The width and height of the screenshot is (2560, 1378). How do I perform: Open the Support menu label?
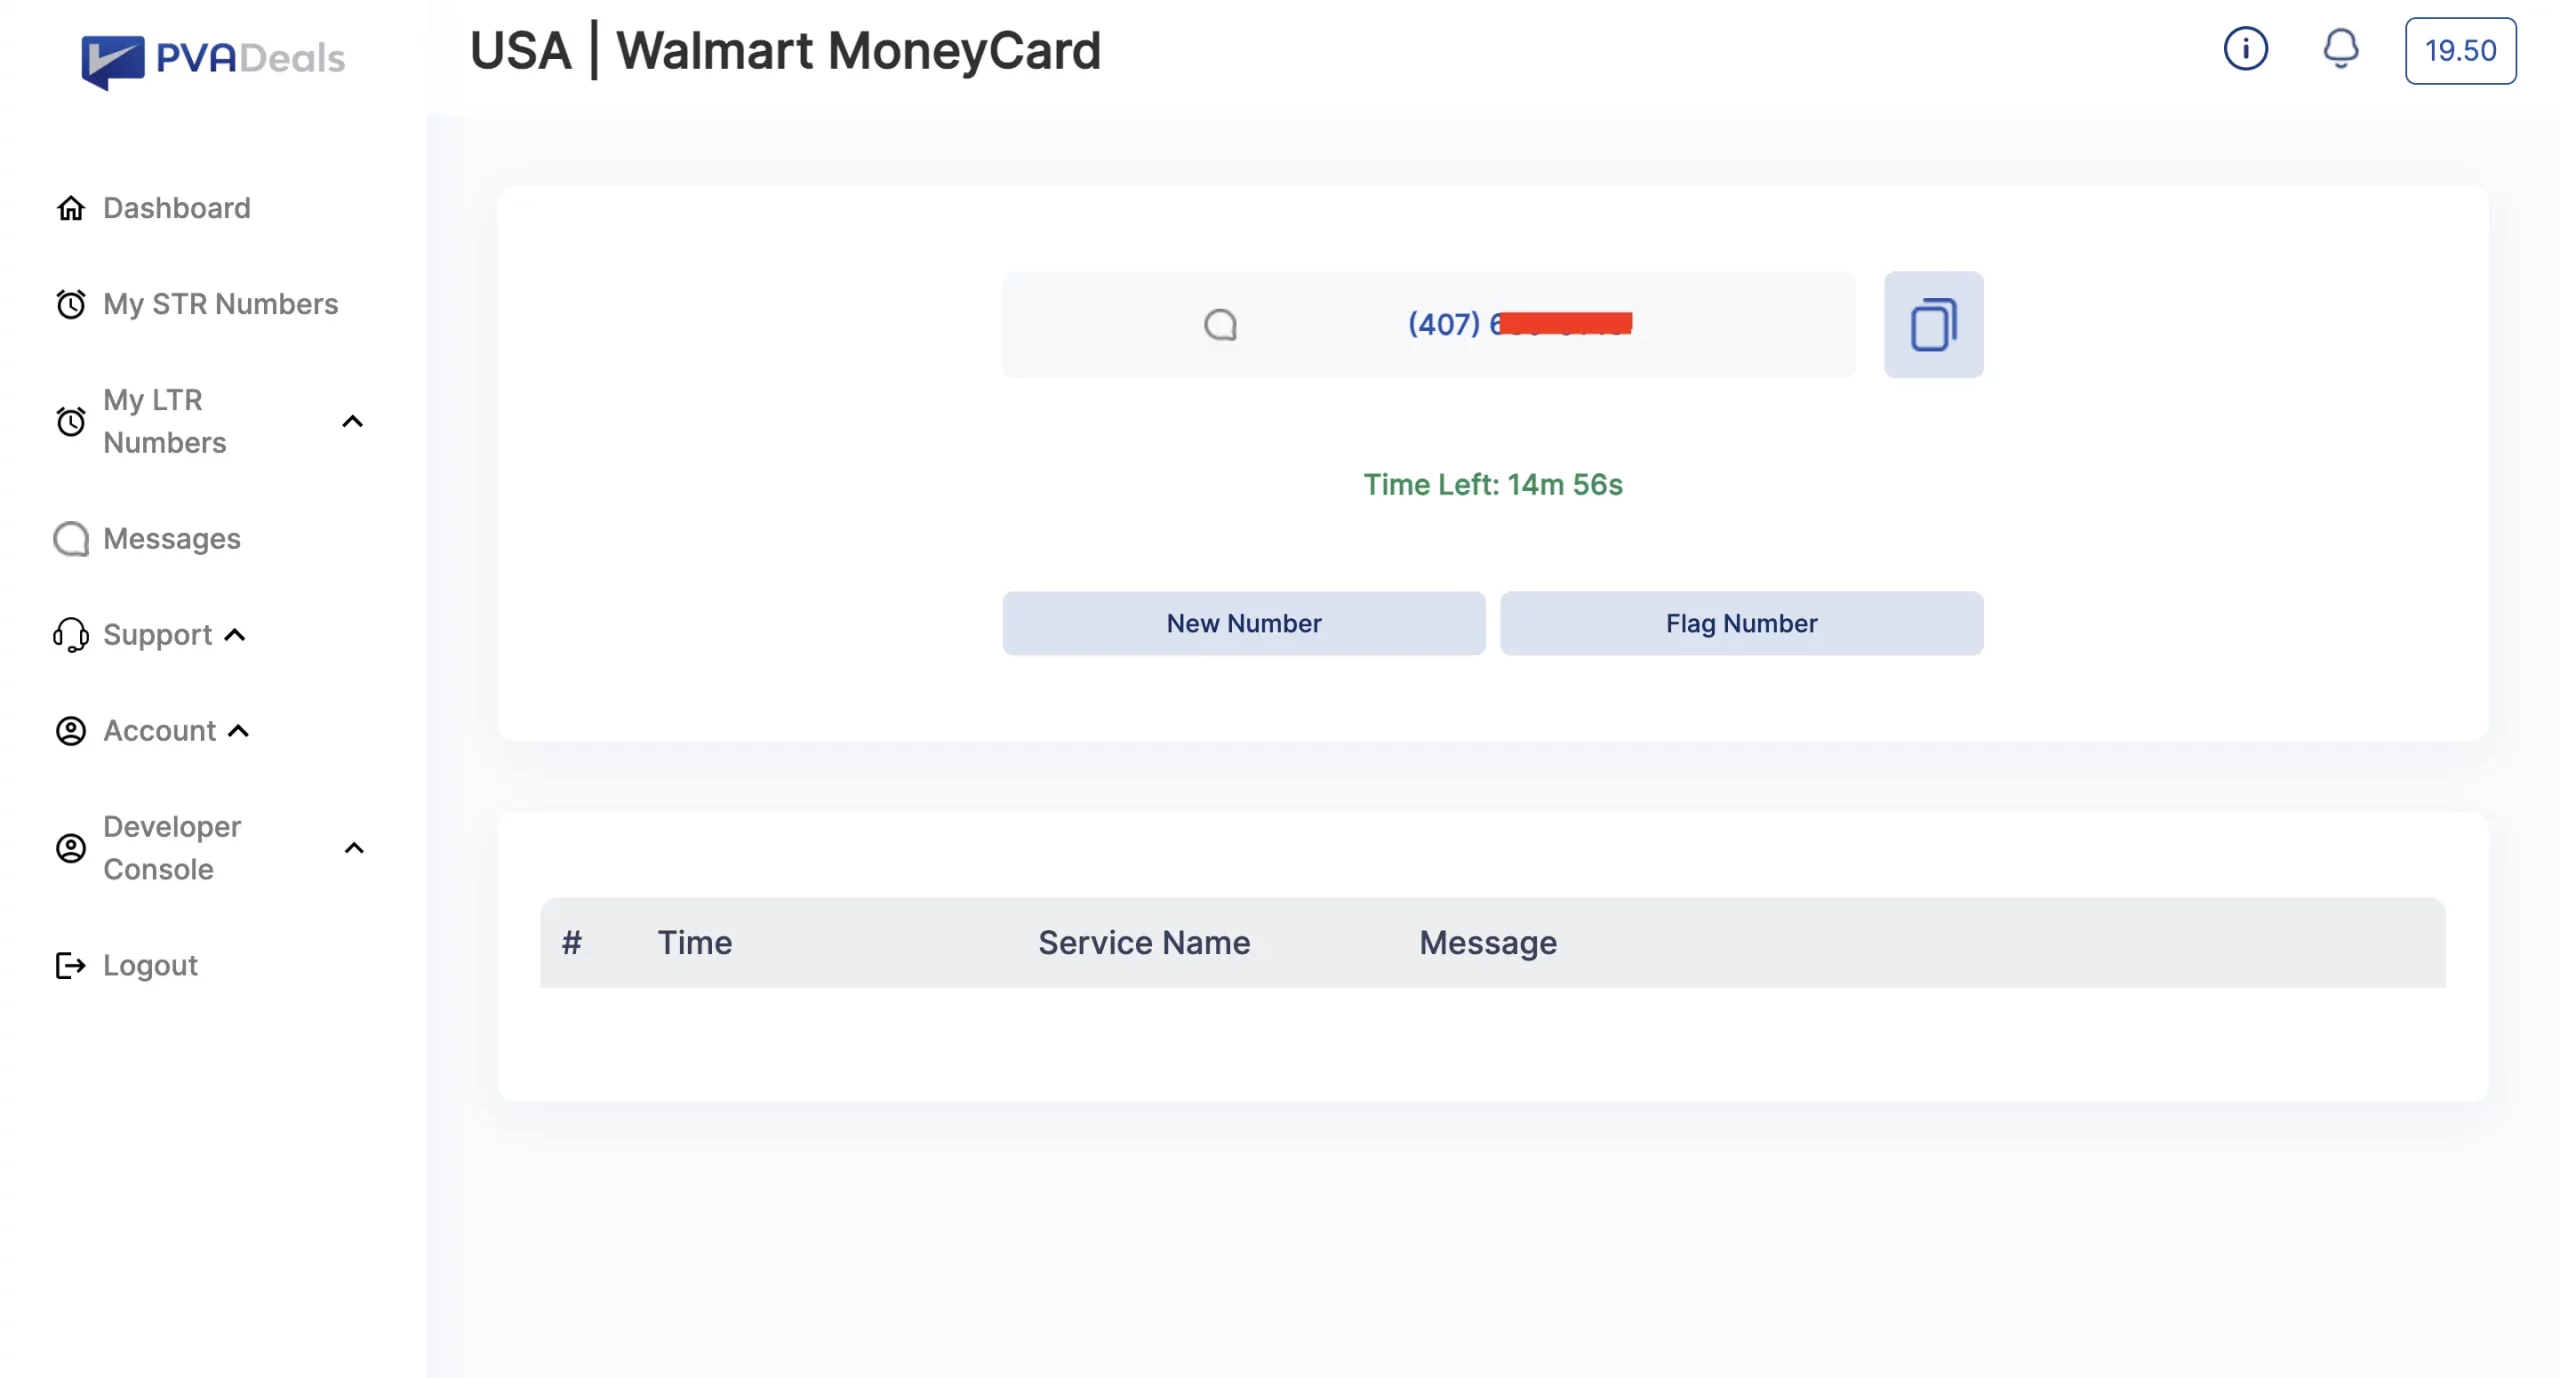coord(157,635)
